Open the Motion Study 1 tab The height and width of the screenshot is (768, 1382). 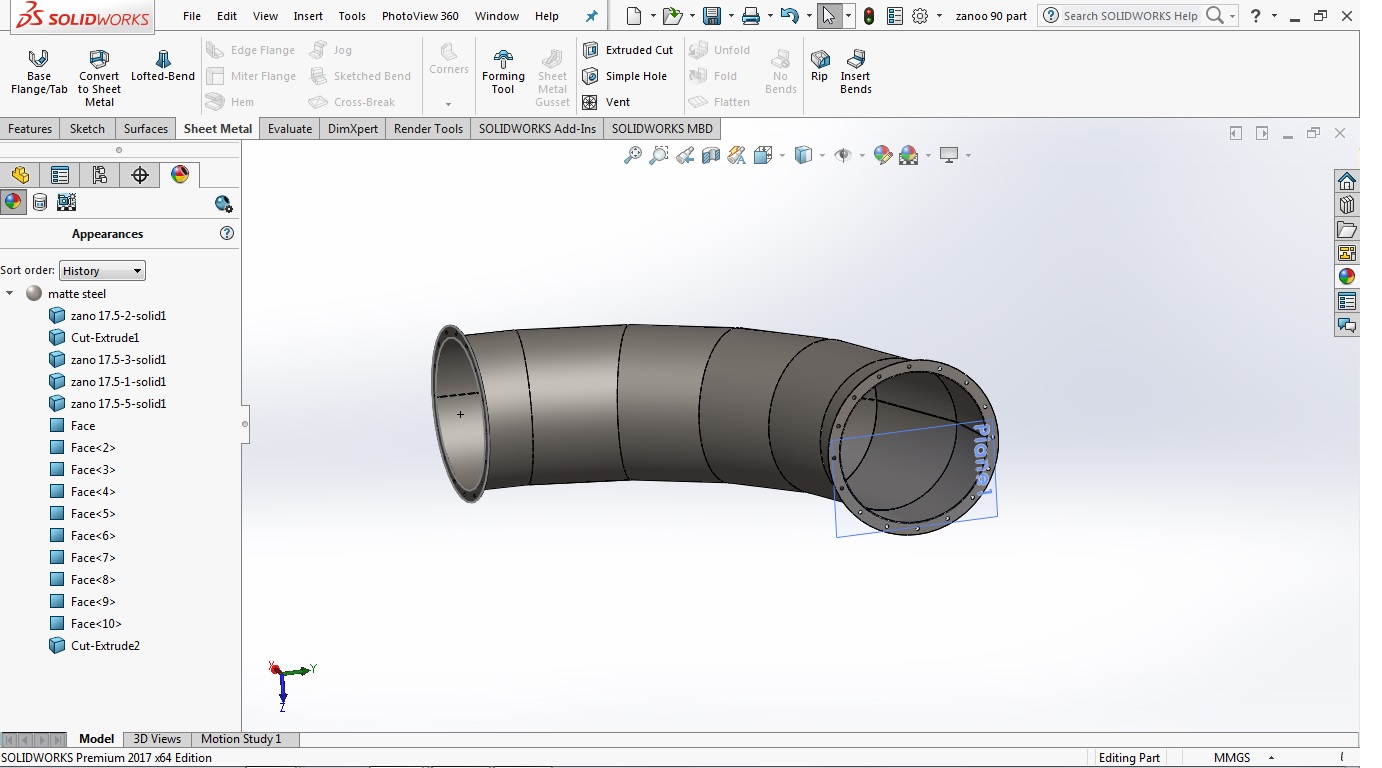pyautogui.click(x=241, y=739)
